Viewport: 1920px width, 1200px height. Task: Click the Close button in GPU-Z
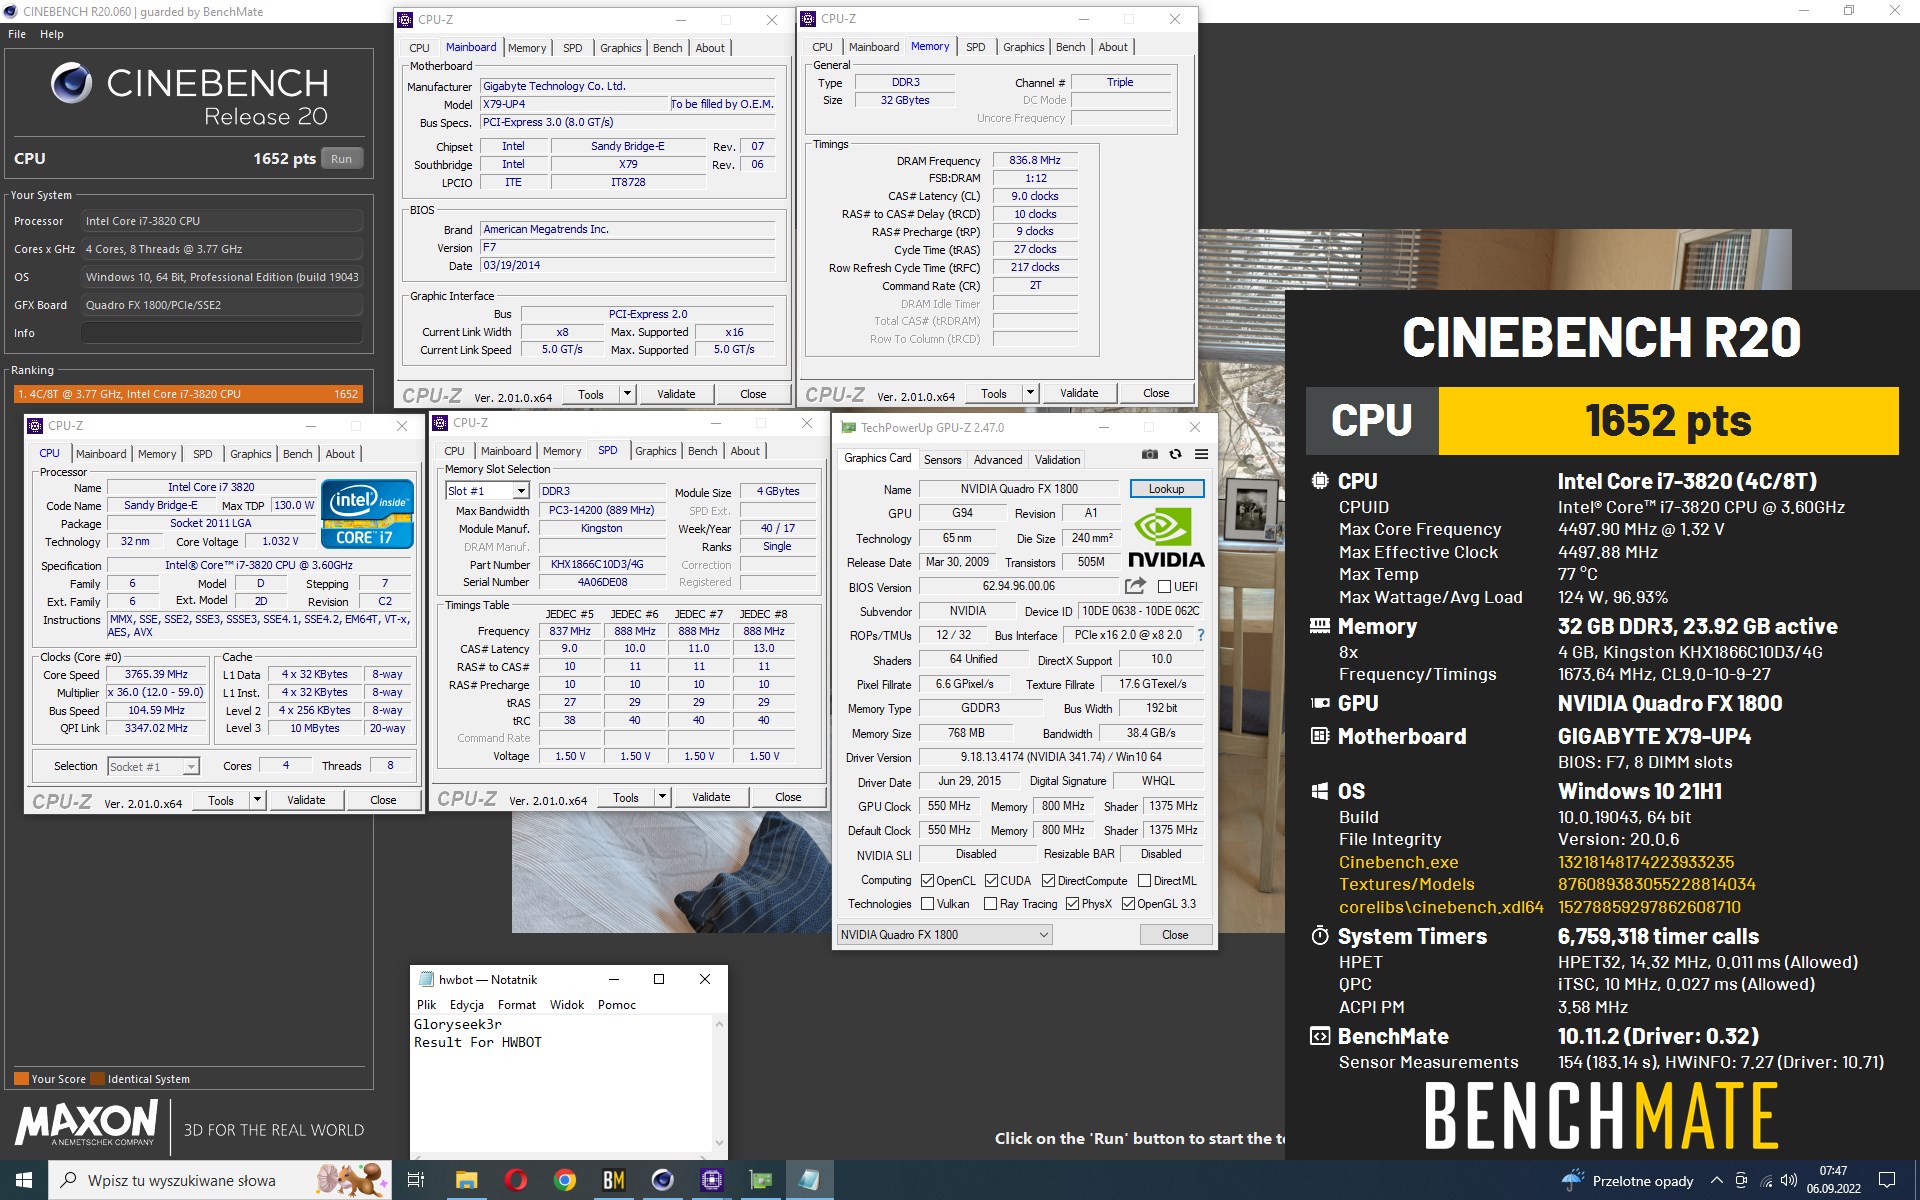[x=1175, y=935]
